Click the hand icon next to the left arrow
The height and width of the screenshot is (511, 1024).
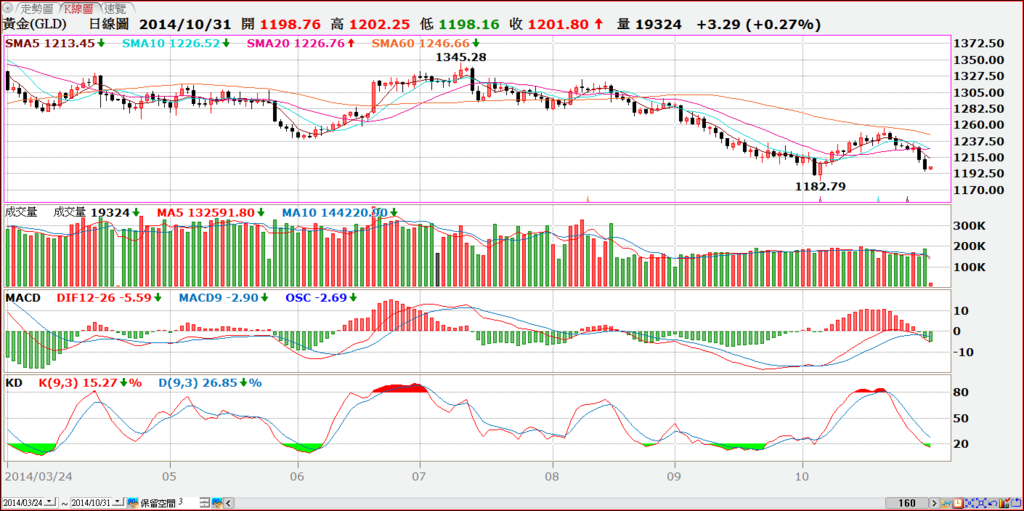[217, 503]
